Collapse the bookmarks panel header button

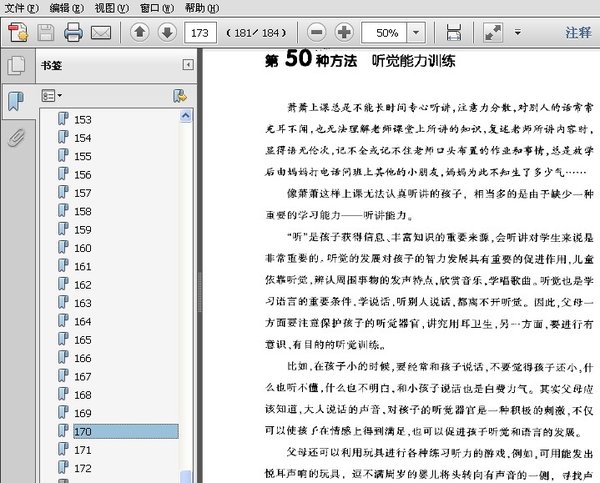point(187,65)
